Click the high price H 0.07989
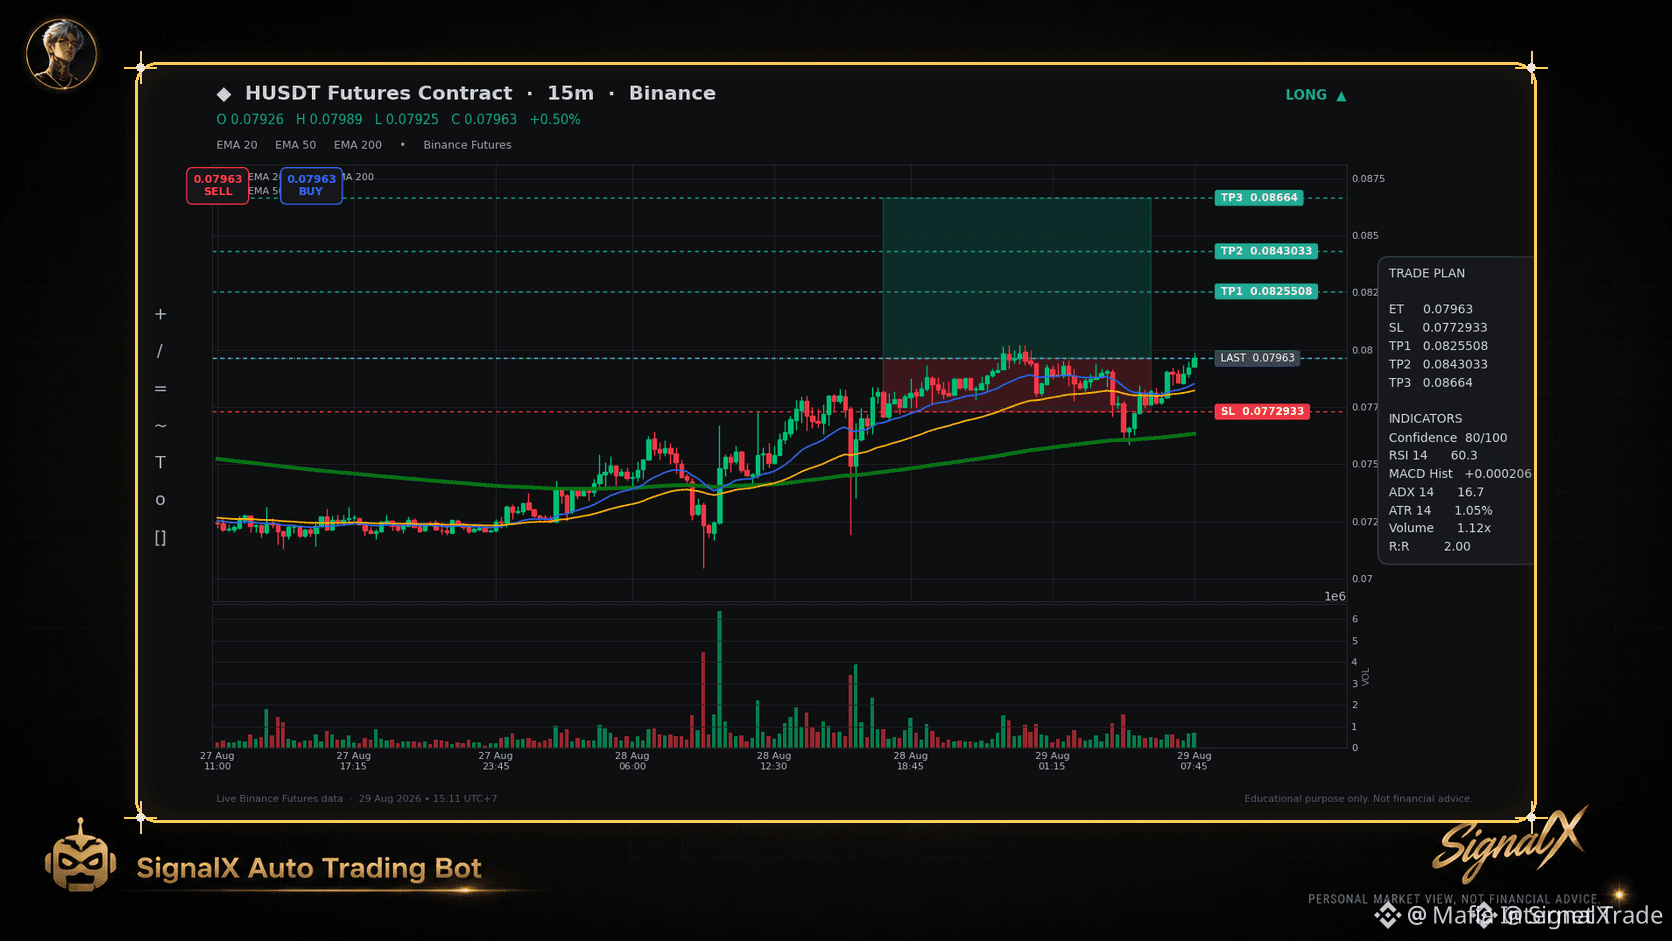1672x941 pixels. pyautogui.click(x=329, y=119)
